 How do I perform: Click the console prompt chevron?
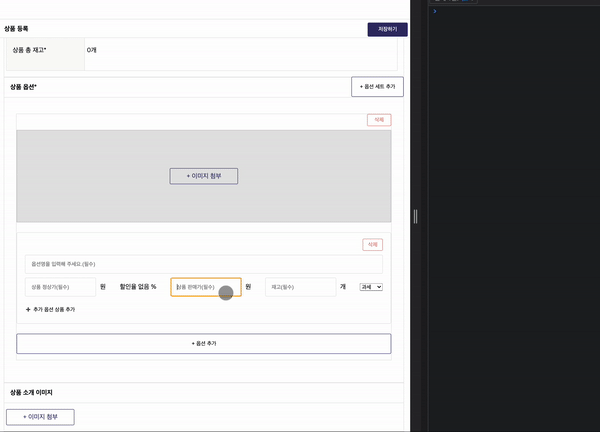click(x=435, y=11)
